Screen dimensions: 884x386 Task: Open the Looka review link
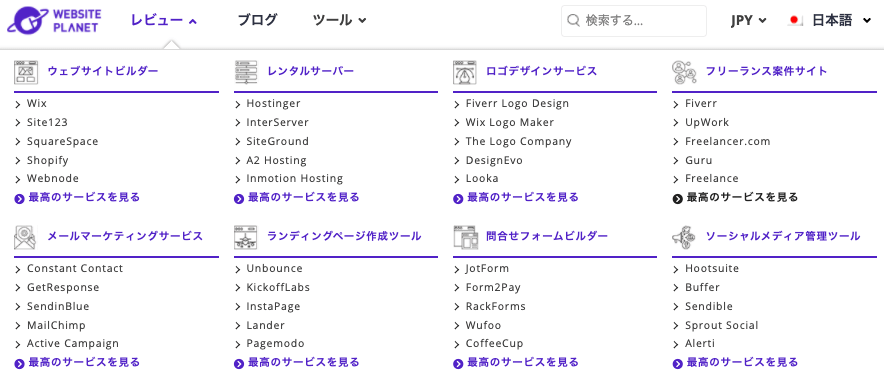click(x=481, y=178)
